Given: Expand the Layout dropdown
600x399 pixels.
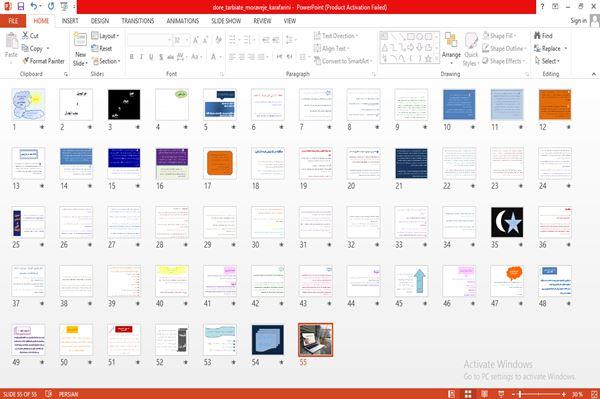Looking at the screenshot, I should coord(105,36).
